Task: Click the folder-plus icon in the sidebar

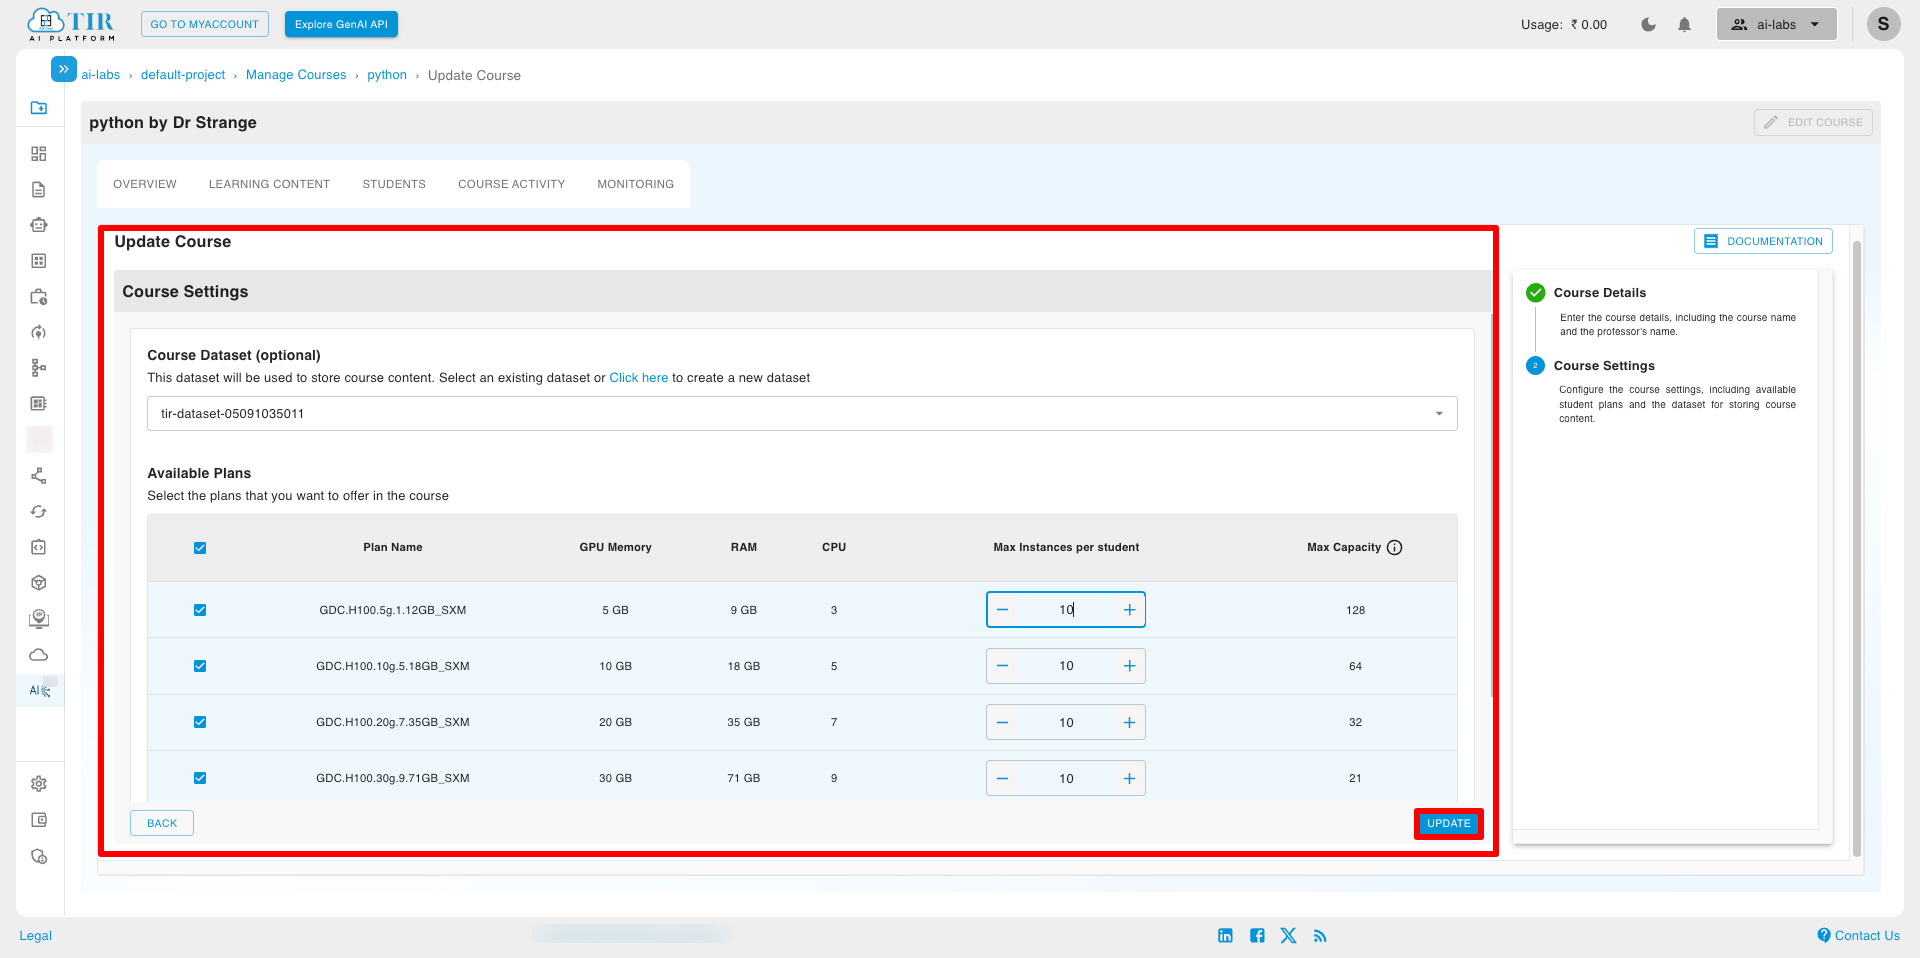Action: [39, 108]
